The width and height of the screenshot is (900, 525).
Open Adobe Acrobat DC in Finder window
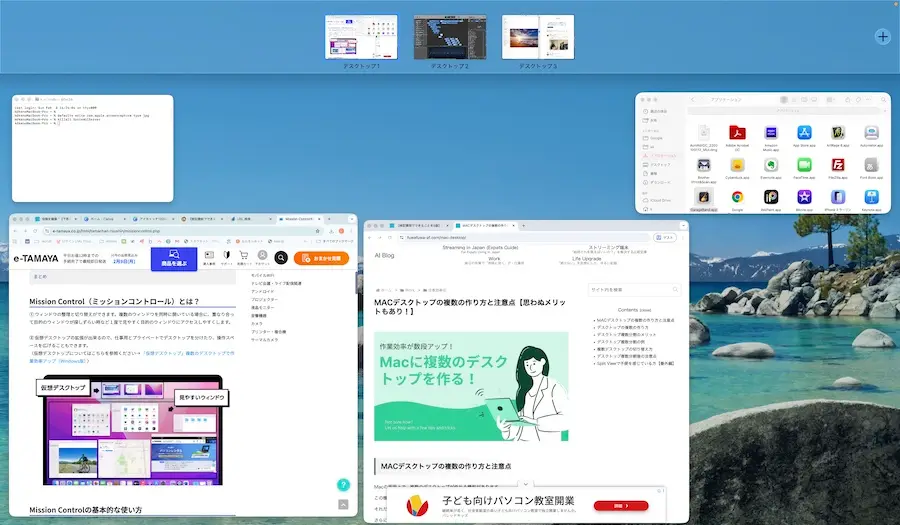pyautogui.click(x=737, y=133)
